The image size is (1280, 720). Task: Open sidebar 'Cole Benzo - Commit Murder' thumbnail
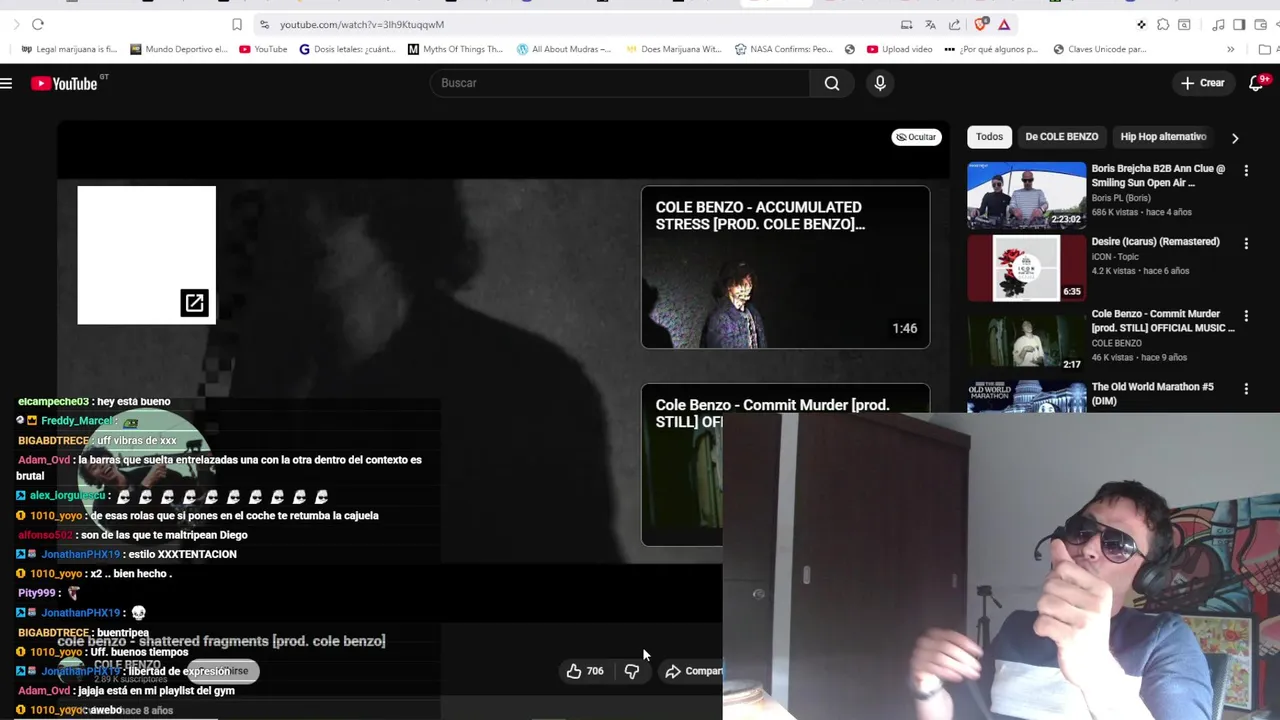tap(1026, 340)
